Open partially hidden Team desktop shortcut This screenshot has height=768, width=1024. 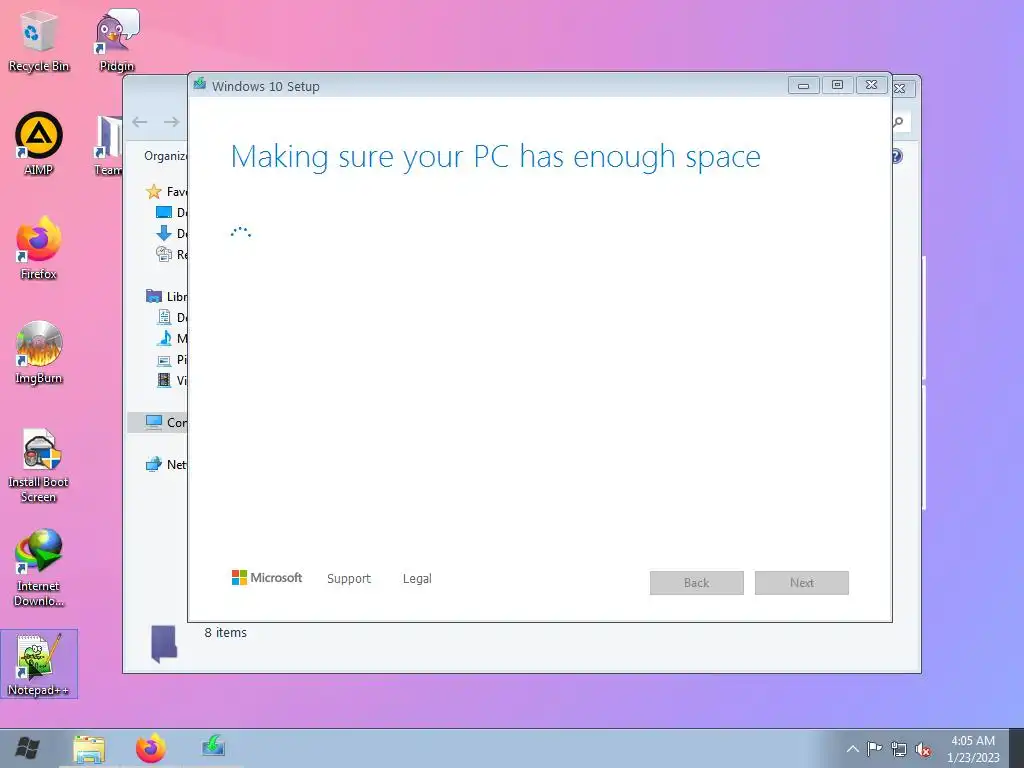click(108, 146)
